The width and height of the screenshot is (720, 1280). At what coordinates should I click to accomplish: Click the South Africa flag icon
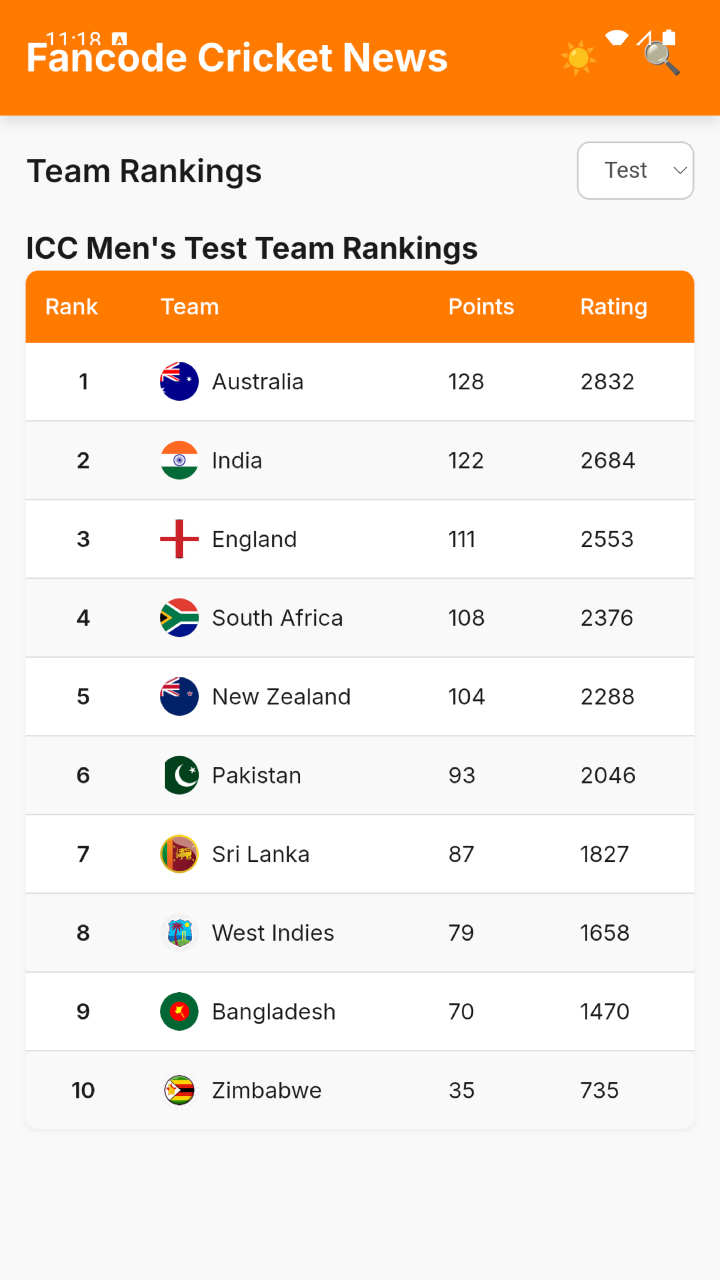[x=180, y=618]
